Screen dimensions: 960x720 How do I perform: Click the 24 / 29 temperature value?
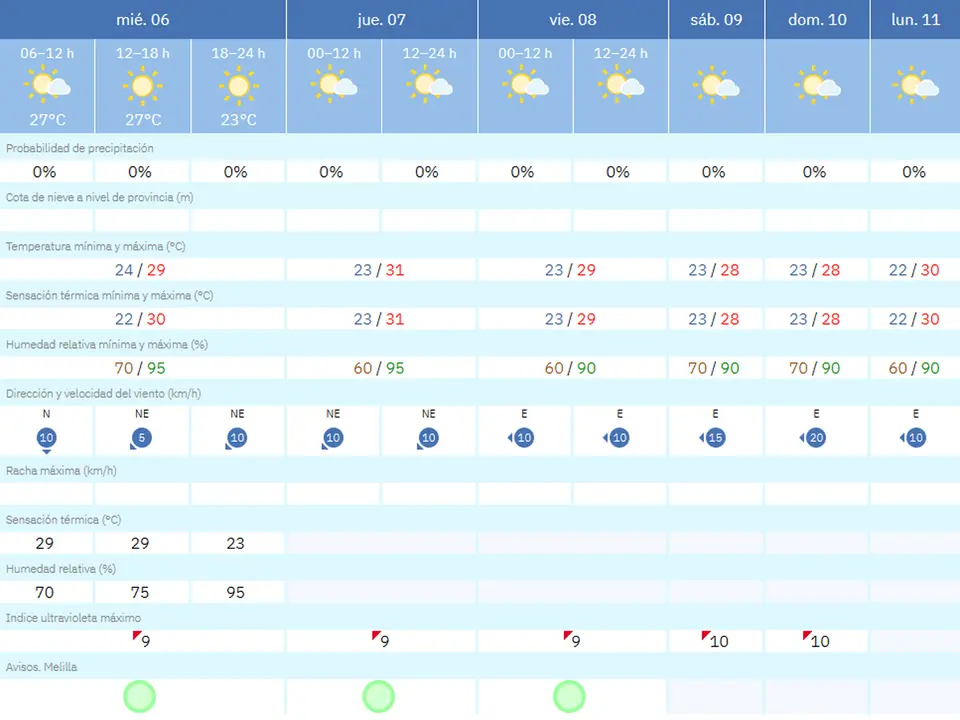[140, 270]
